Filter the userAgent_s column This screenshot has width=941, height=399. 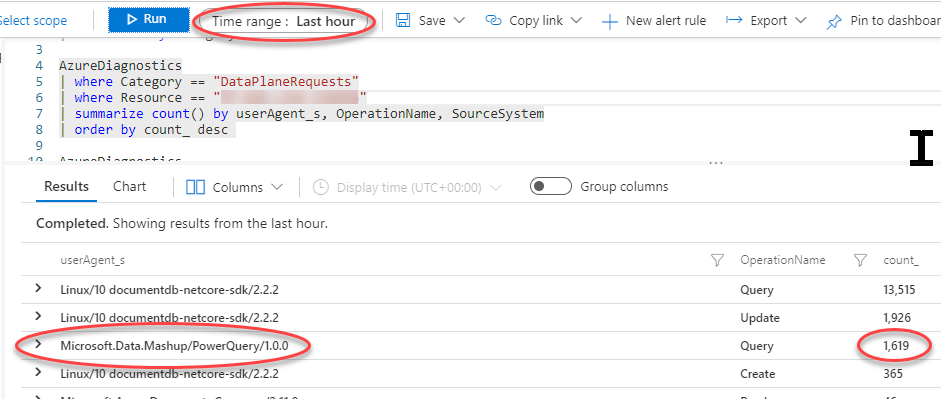click(717, 260)
